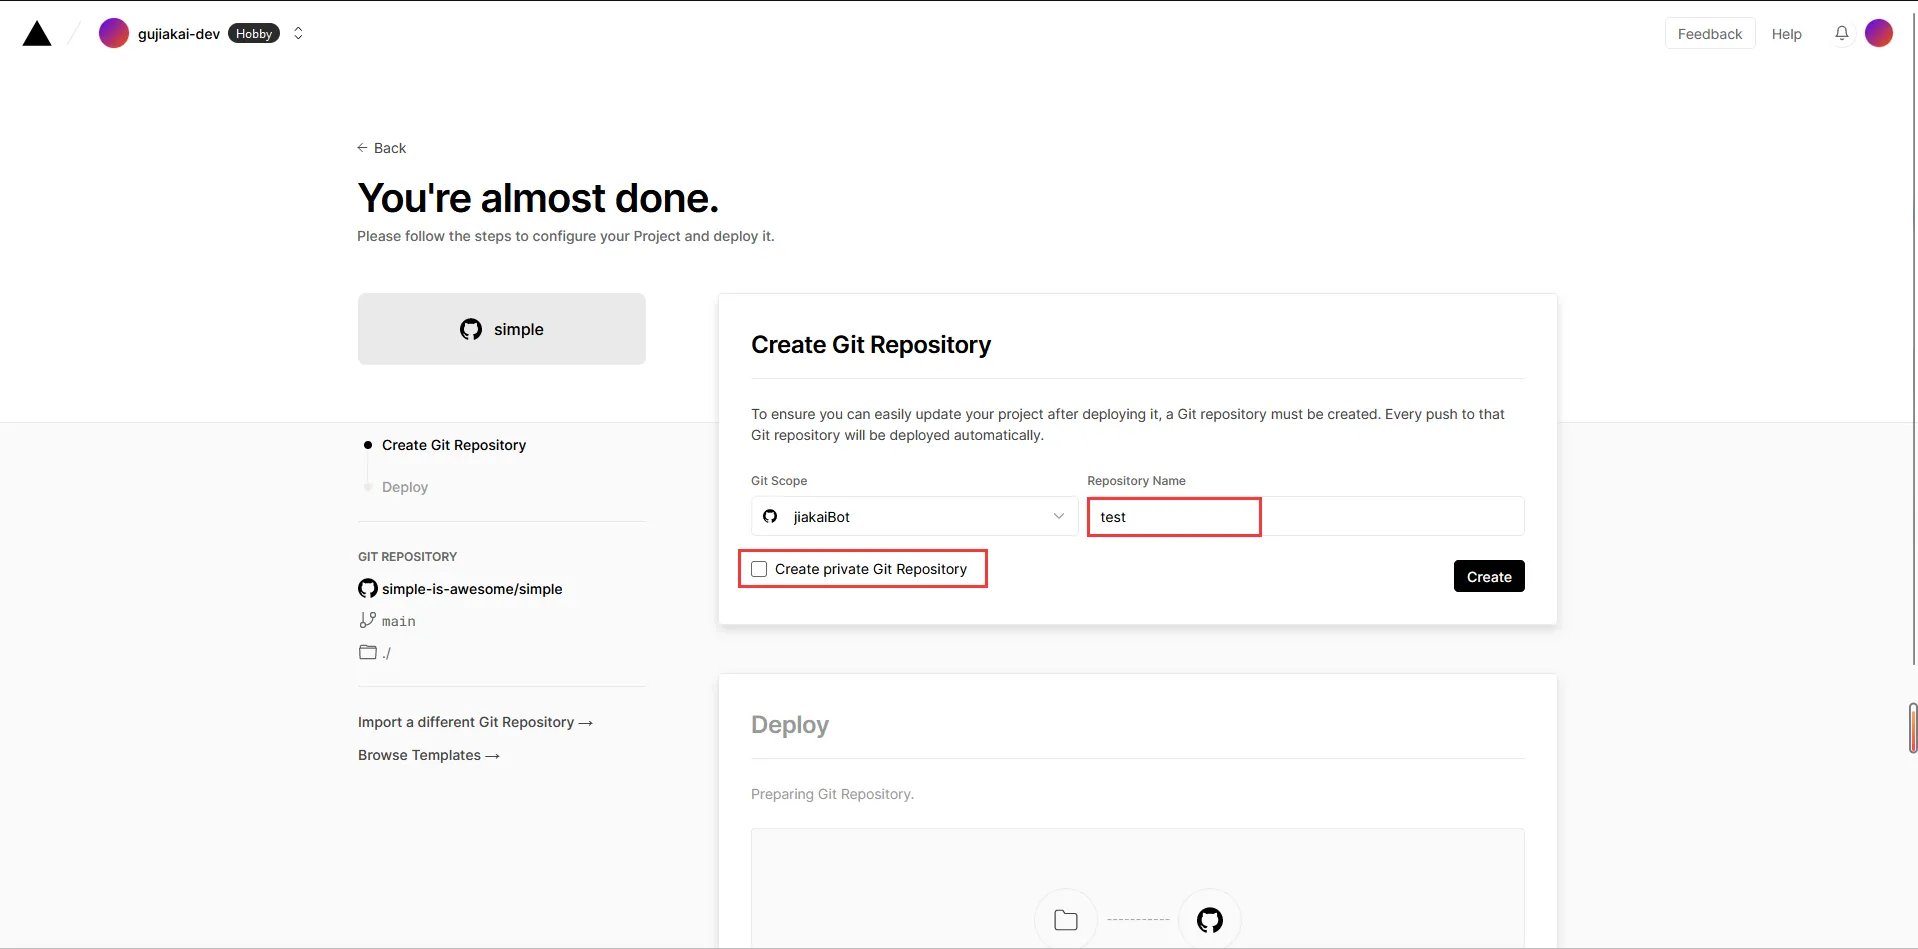The height and width of the screenshot is (949, 1918).
Task: Click the Create button
Action: [1489, 576]
